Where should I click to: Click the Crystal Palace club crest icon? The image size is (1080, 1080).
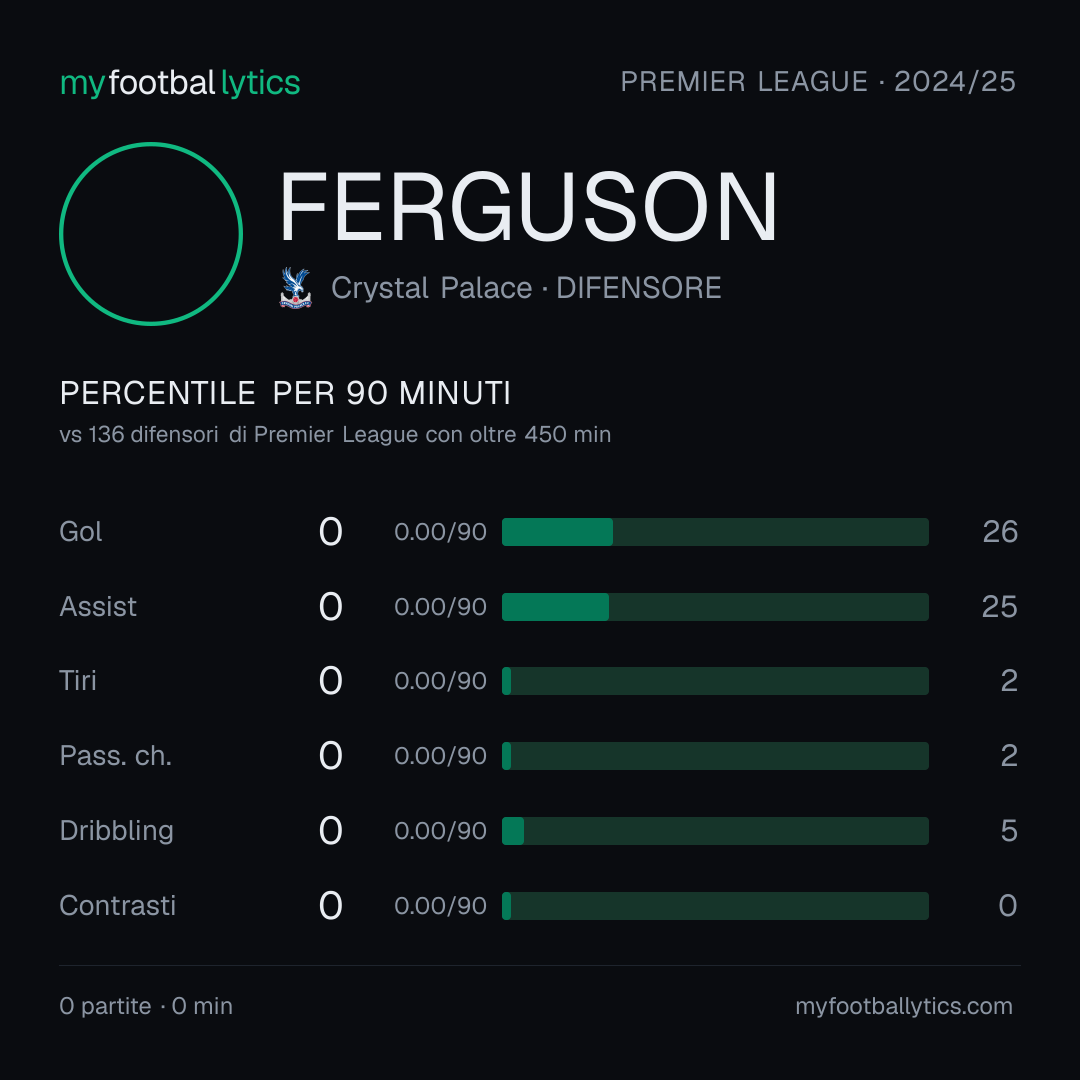click(x=295, y=288)
